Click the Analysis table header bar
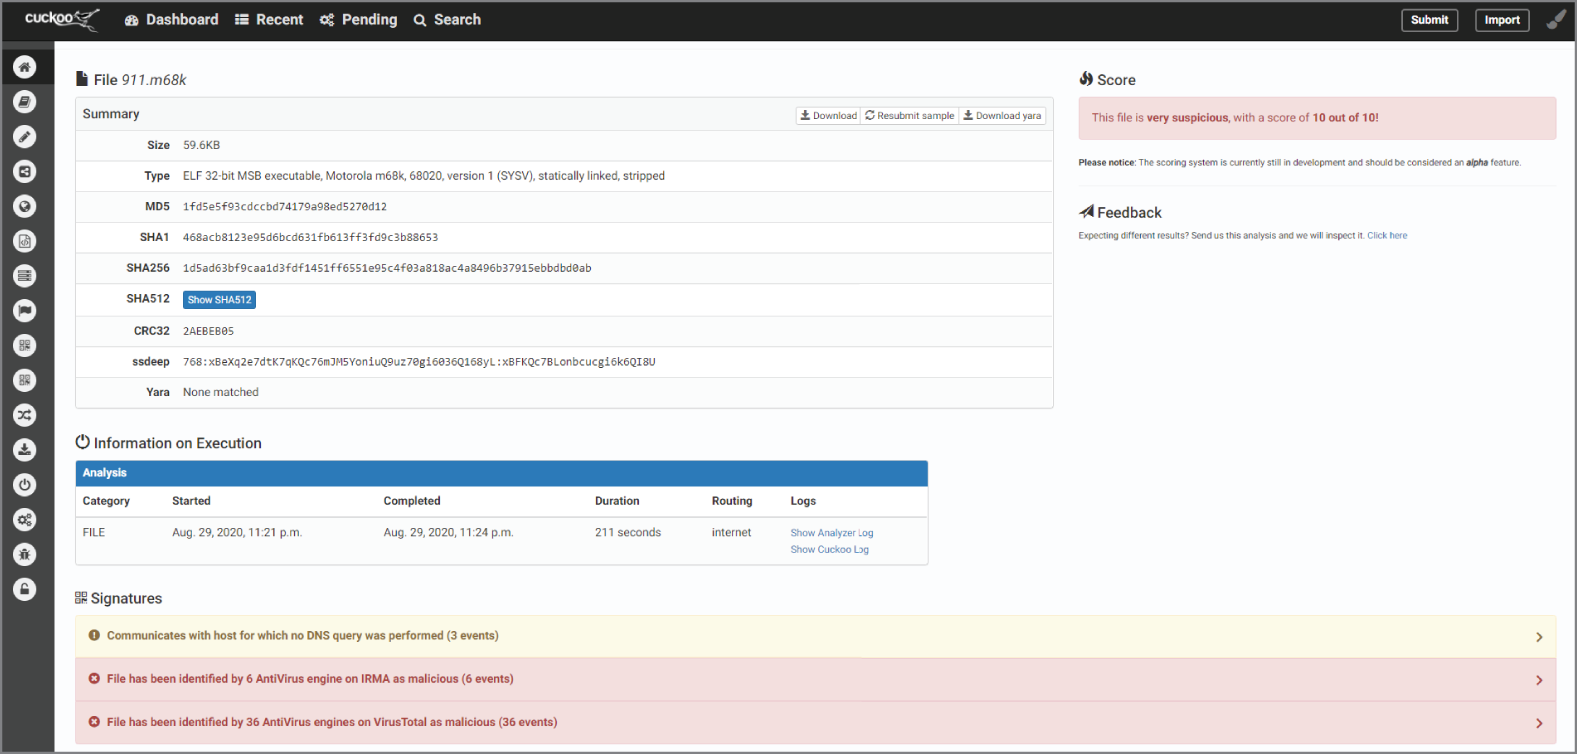 (x=502, y=473)
